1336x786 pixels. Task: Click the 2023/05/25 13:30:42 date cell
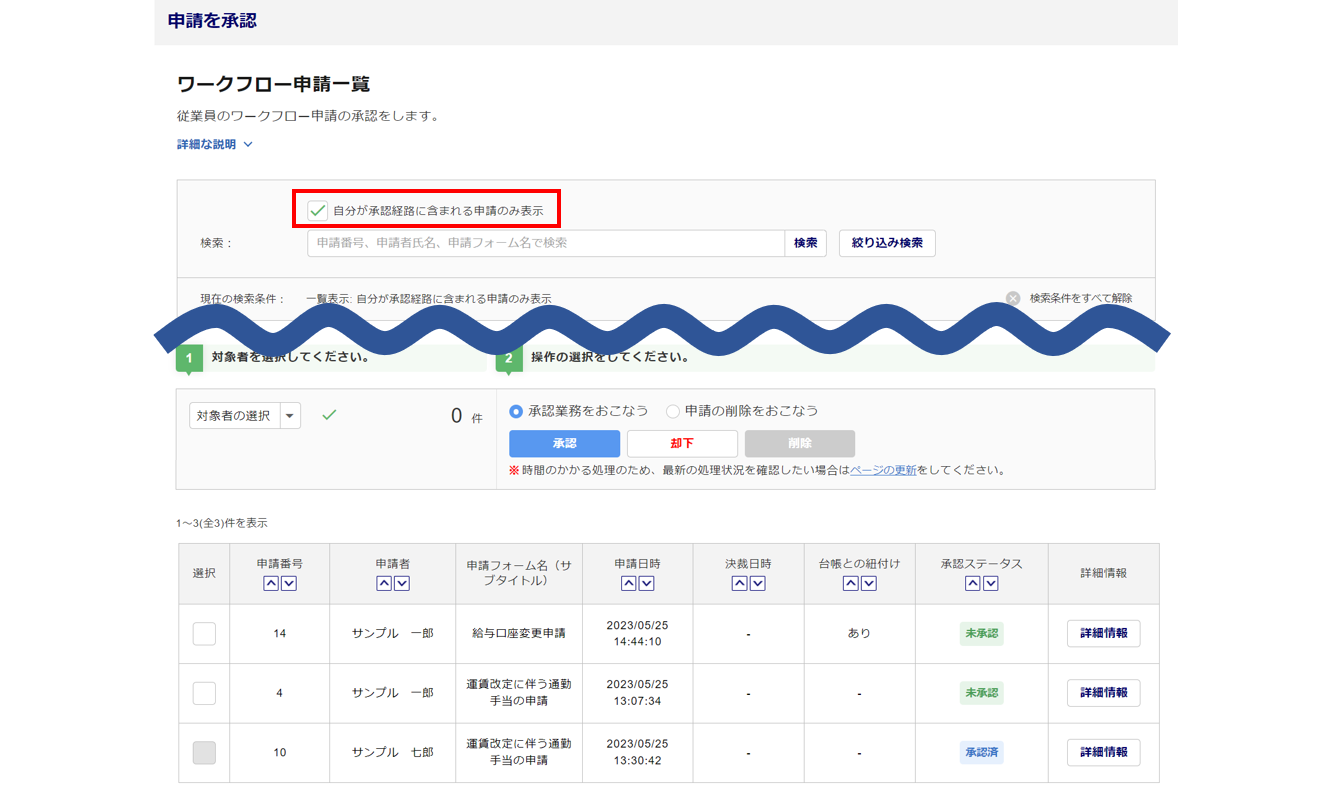[637, 753]
